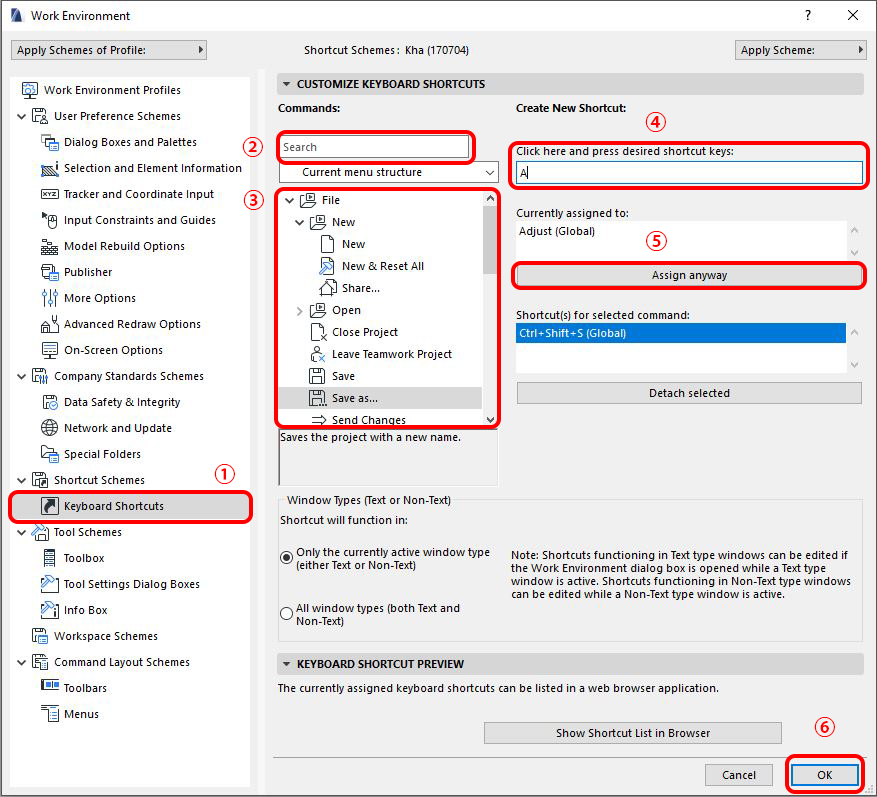This screenshot has width=877, height=797.
Task: Select the Save command in list
Action: click(x=343, y=376)
